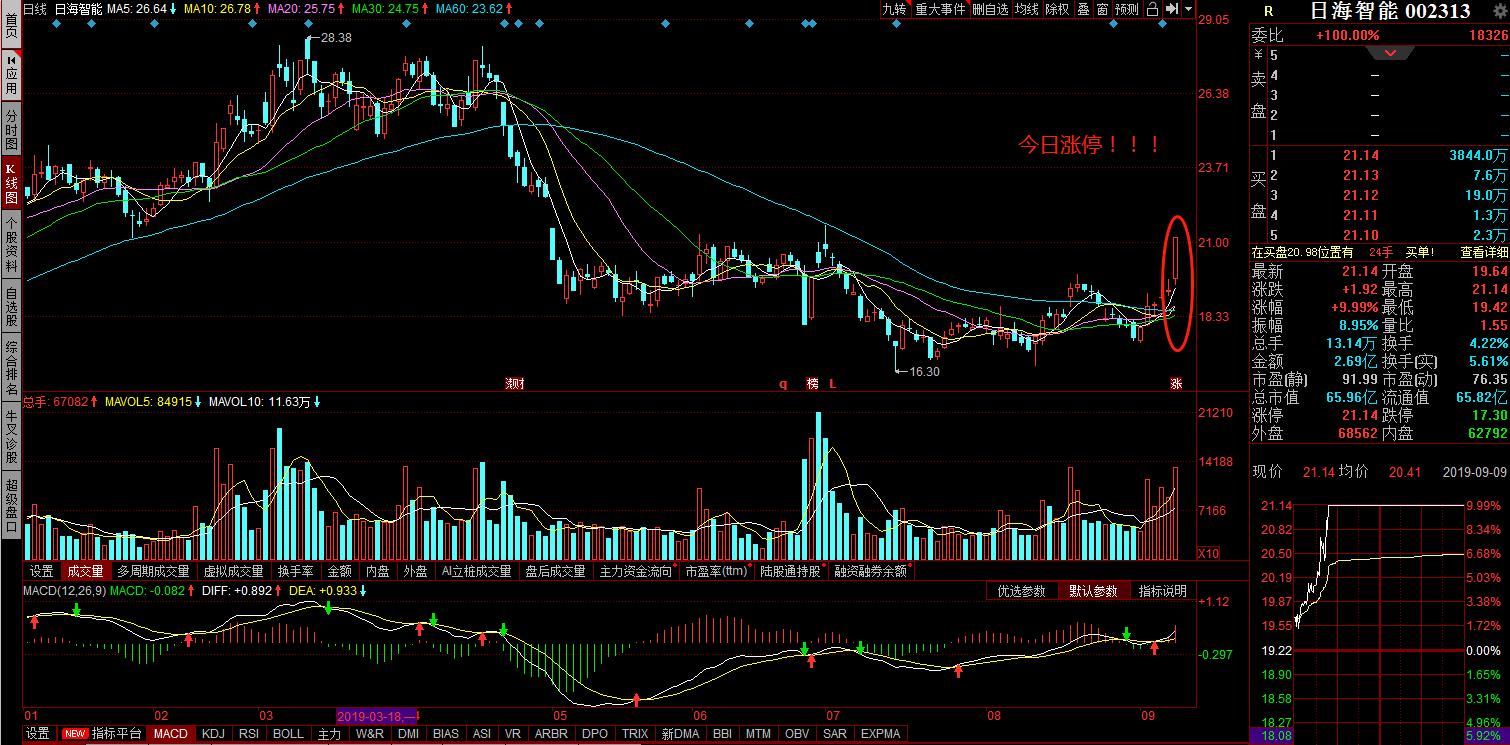This screenshot has height=745, width=1510.
Task: Open the NEW 指标平台 tab
Action: click(102, 734)
